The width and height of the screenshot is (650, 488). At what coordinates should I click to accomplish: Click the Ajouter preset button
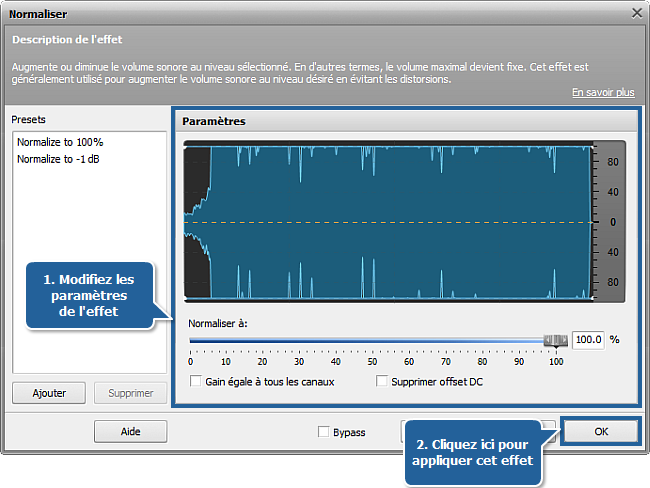click(49, 393)
